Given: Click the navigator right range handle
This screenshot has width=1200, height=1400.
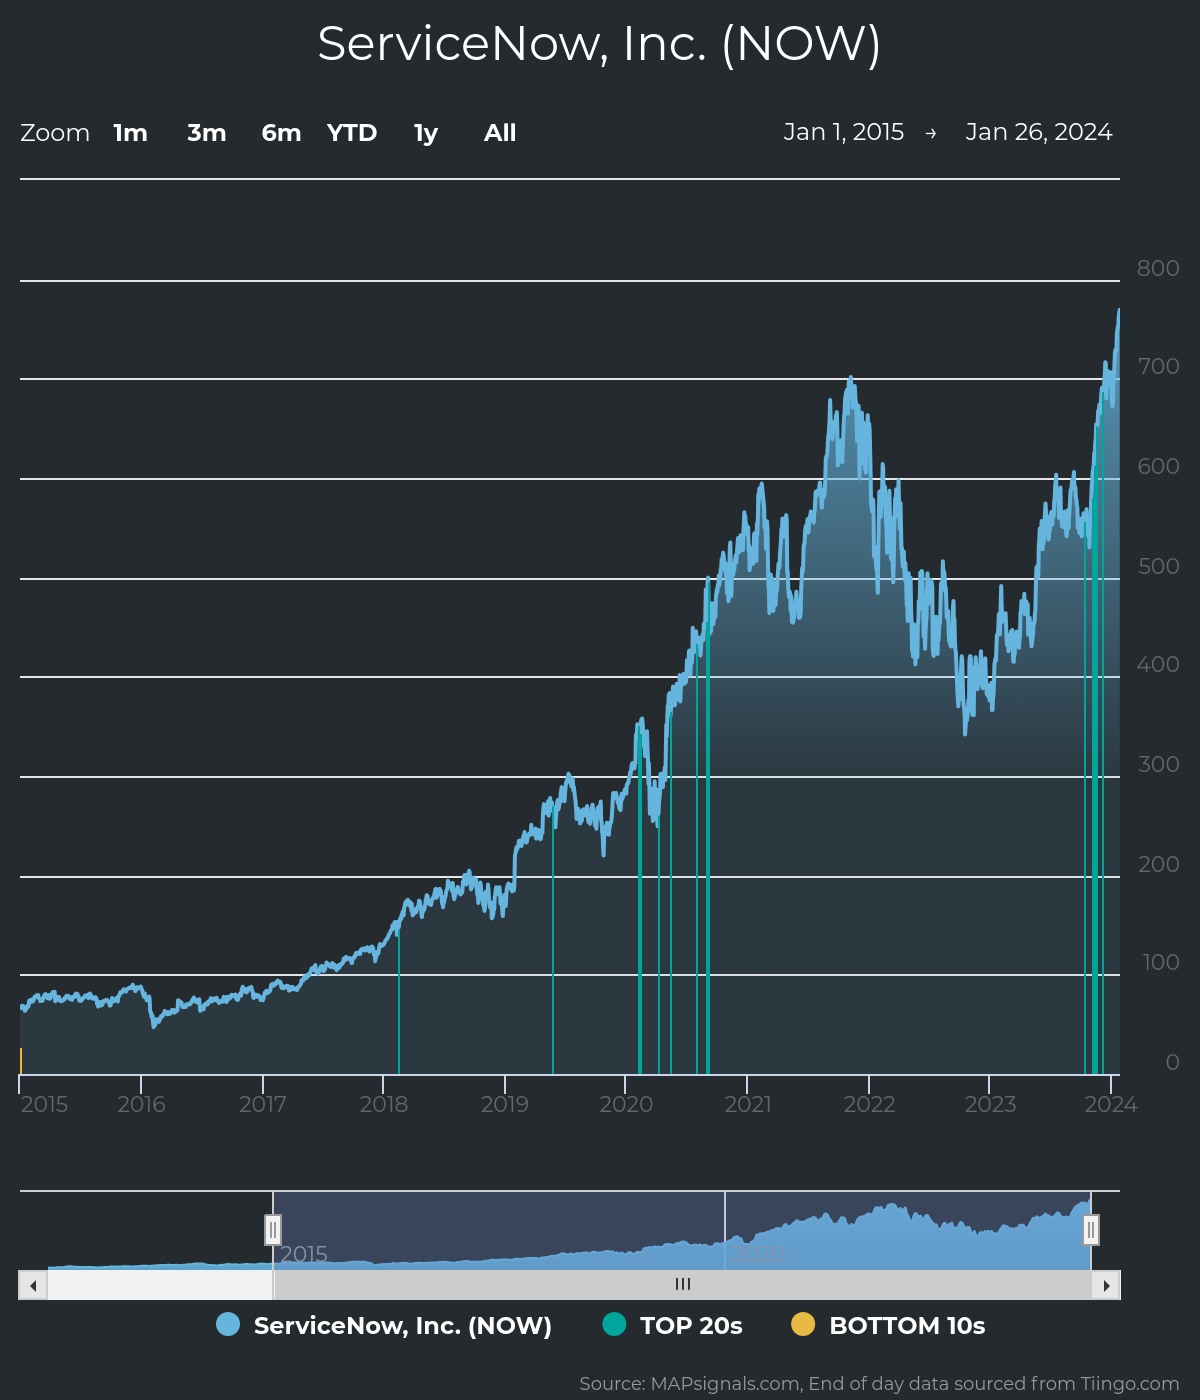Looking at the screenshot, I should tap(1091, 1230).
